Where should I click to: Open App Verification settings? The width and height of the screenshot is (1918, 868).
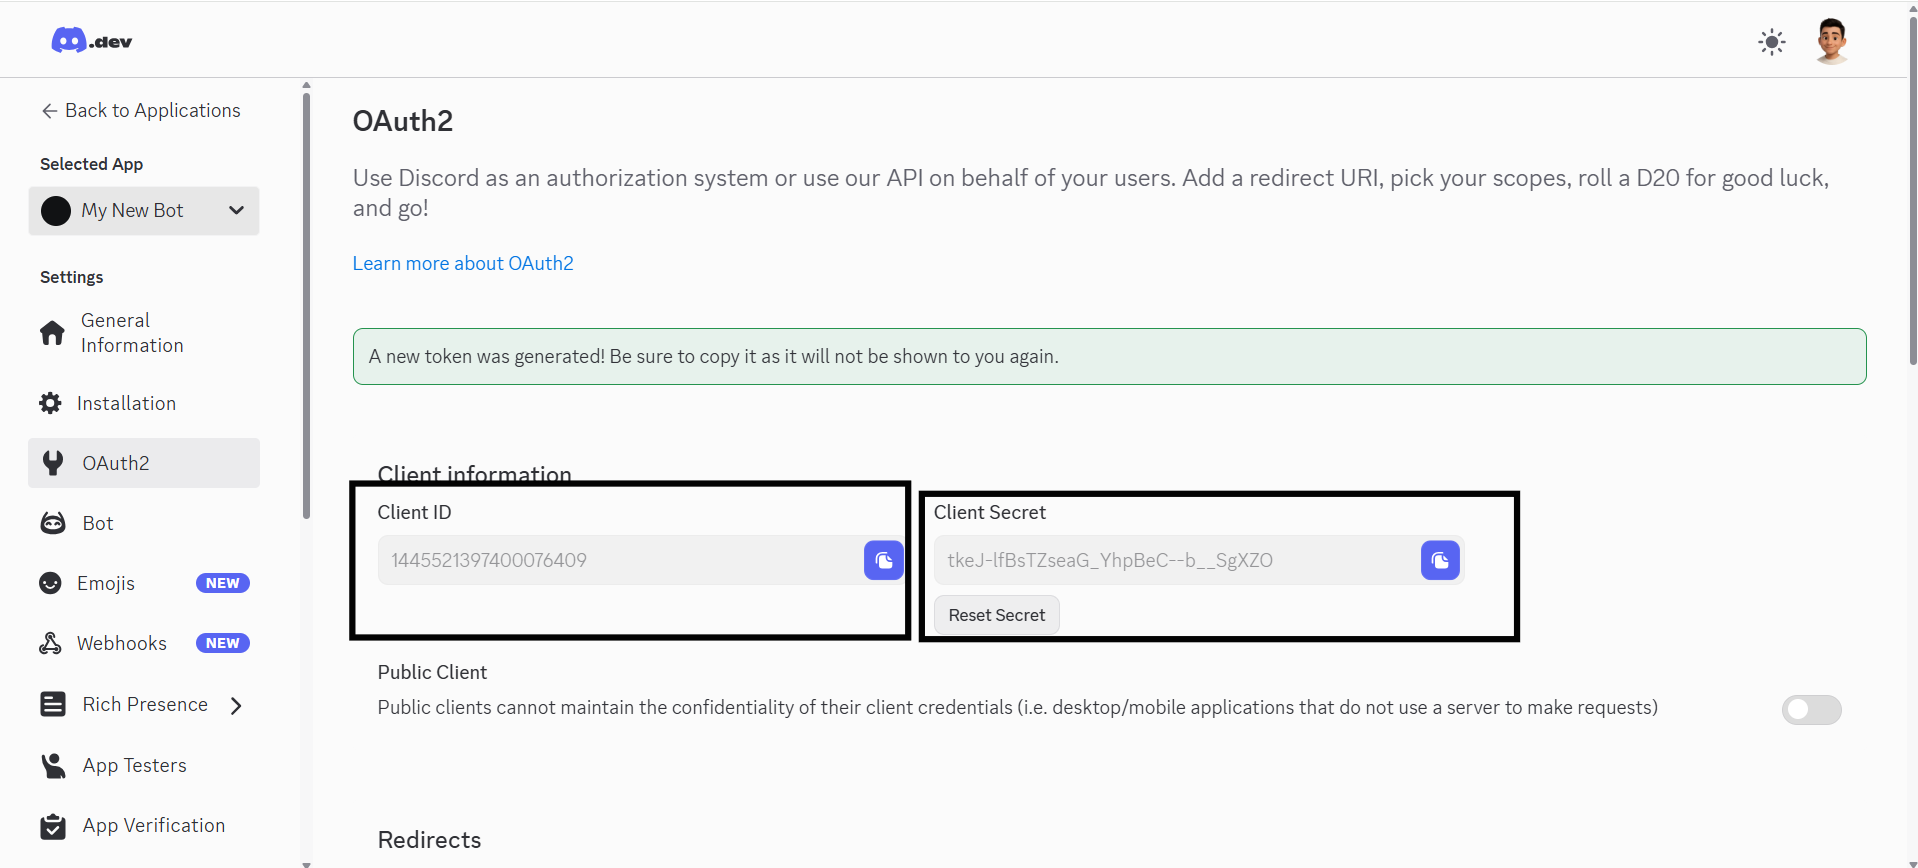(153, 825)
